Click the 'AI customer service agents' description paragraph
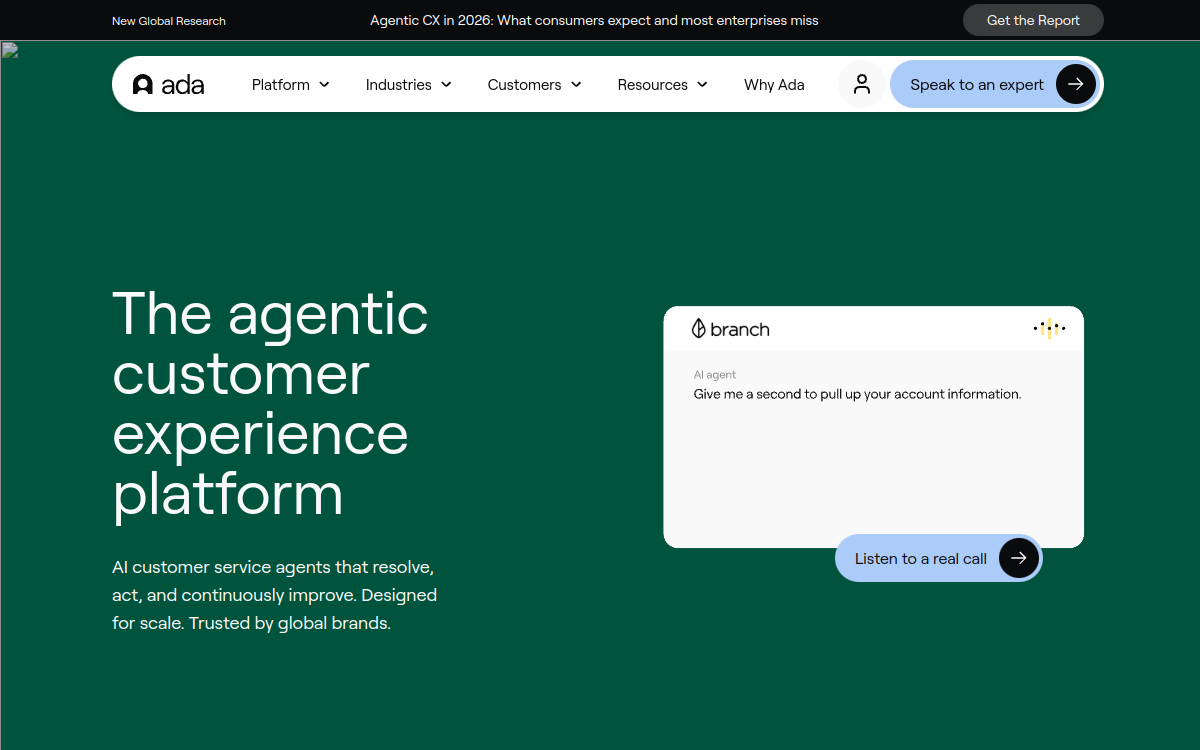The height and width of the screenshot is (750, 1200). click(x=275, y=595)
